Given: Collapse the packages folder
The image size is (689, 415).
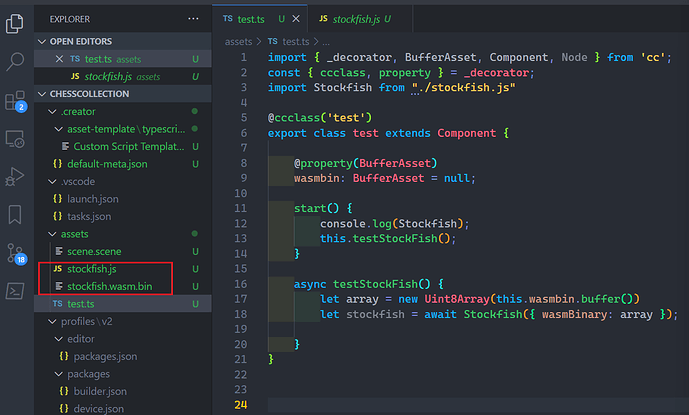Looking at the screenshot, I should click(x=58, y=374).
